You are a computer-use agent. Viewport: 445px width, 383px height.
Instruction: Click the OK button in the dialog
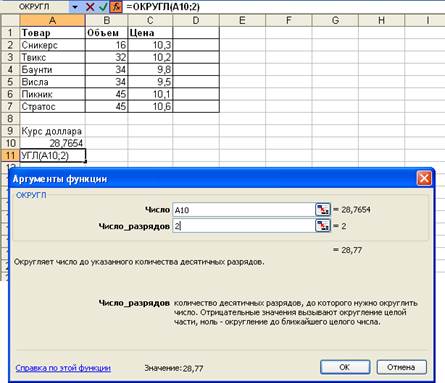pyautogui.click(x=345, y=367)
